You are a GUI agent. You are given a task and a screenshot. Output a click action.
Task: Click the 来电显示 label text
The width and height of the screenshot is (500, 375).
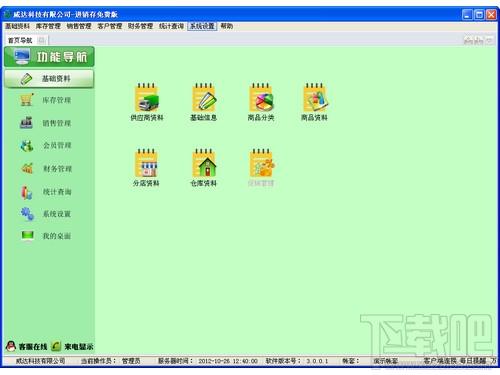79,347
